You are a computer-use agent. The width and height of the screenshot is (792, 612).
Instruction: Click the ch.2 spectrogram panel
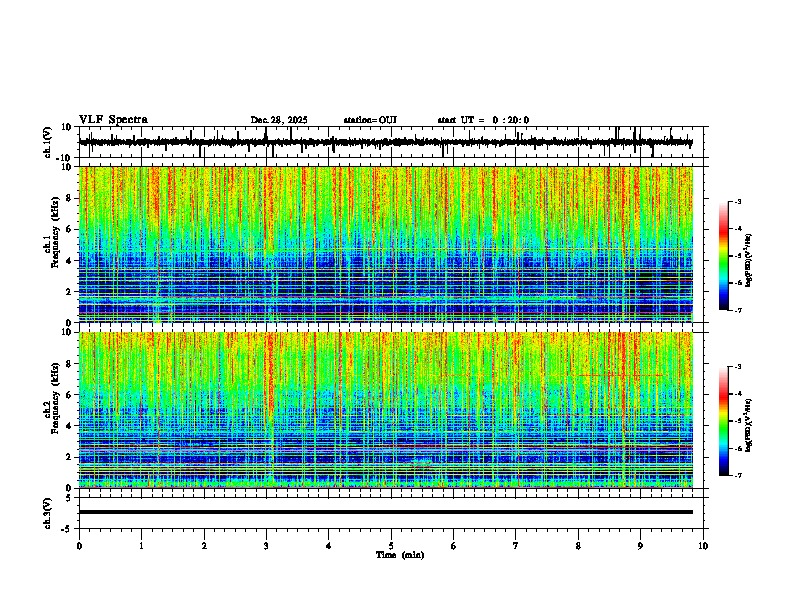(x=386, y=410)
